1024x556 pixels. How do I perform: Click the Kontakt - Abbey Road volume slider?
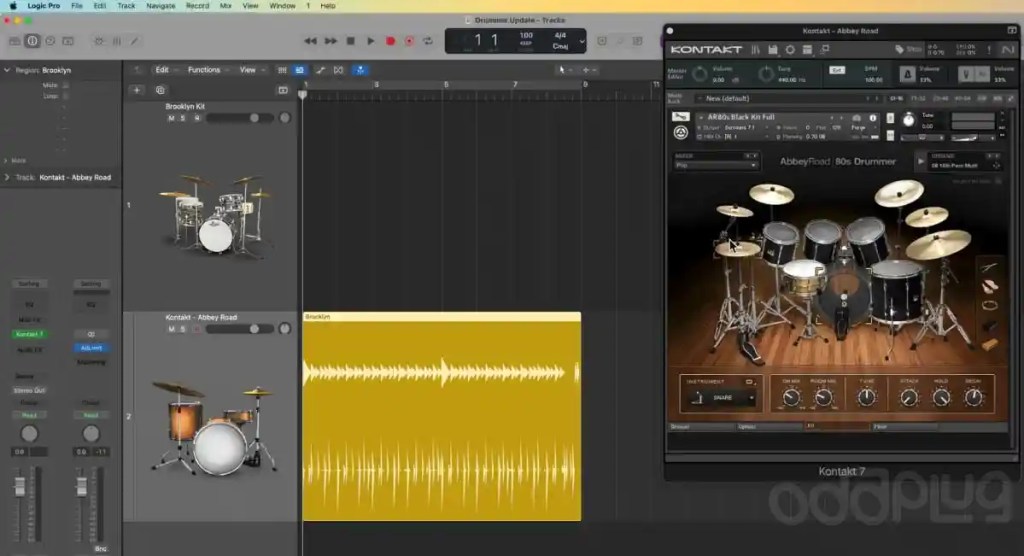point(240,329)
